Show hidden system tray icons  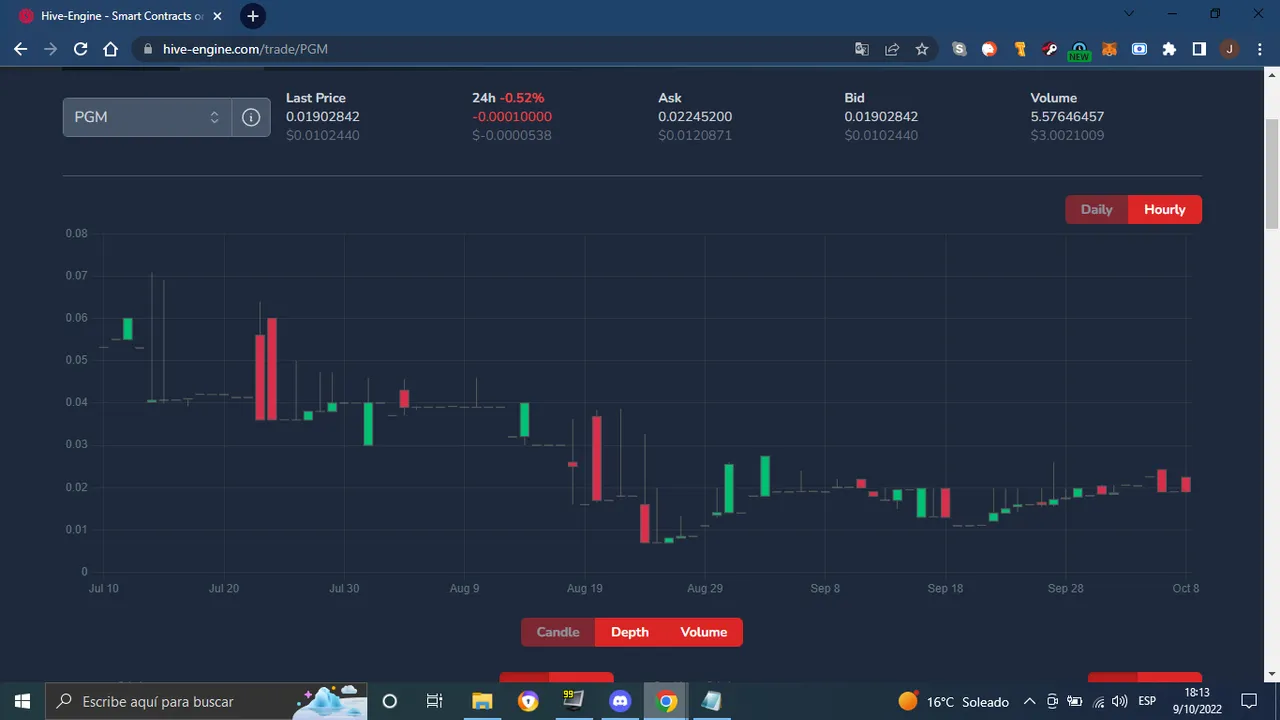[1029, 701]
